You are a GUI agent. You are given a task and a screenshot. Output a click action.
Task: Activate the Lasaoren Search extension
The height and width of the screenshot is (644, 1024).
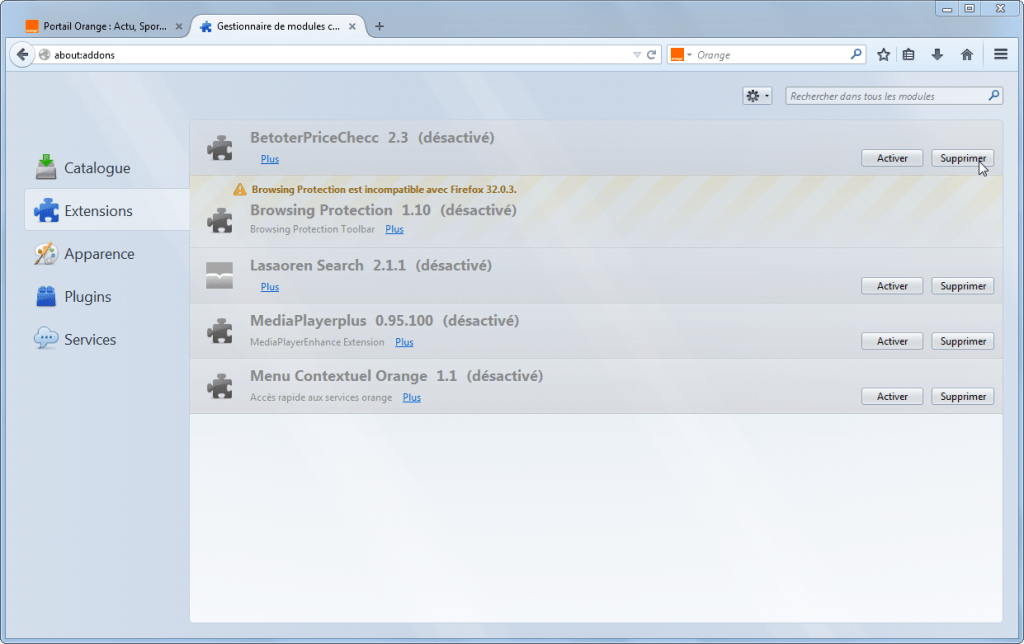(x=892, y=286)
